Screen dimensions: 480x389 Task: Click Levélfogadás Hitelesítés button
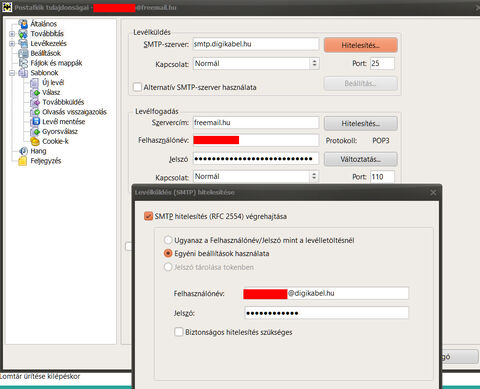[361, 123]
